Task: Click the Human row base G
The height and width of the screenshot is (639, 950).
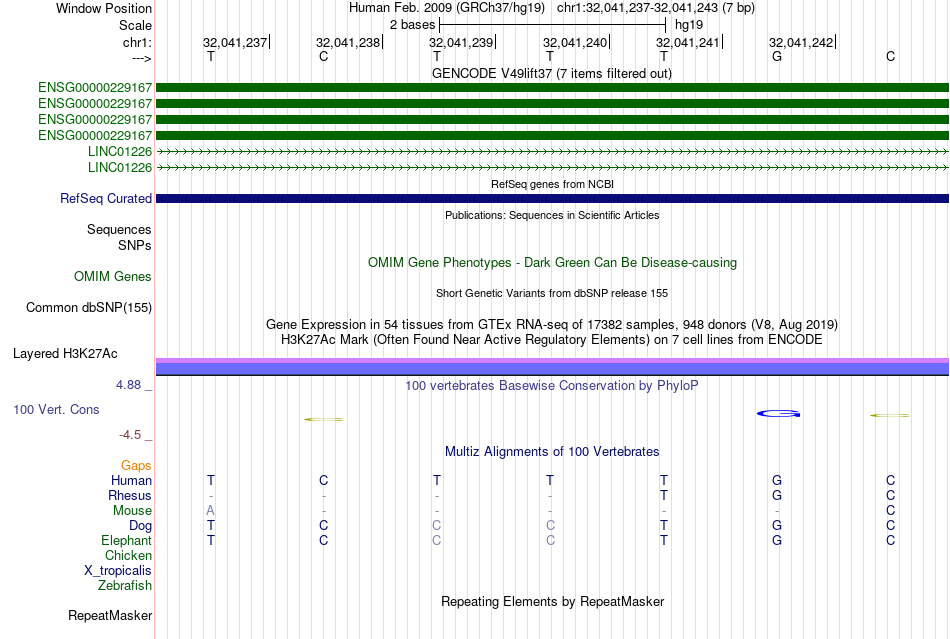Action: [x=777, y=480]
